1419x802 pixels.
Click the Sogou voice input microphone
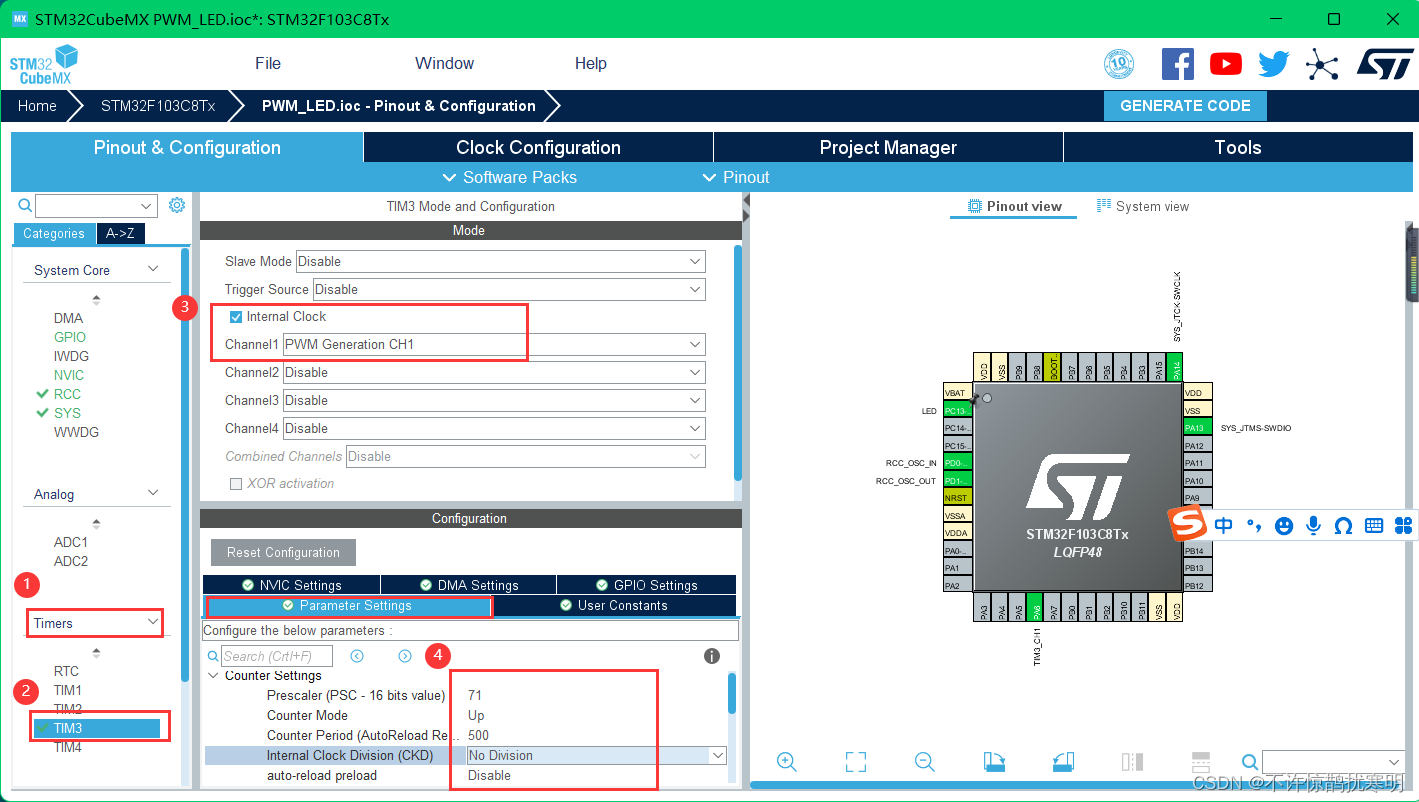pos(1314,525)
